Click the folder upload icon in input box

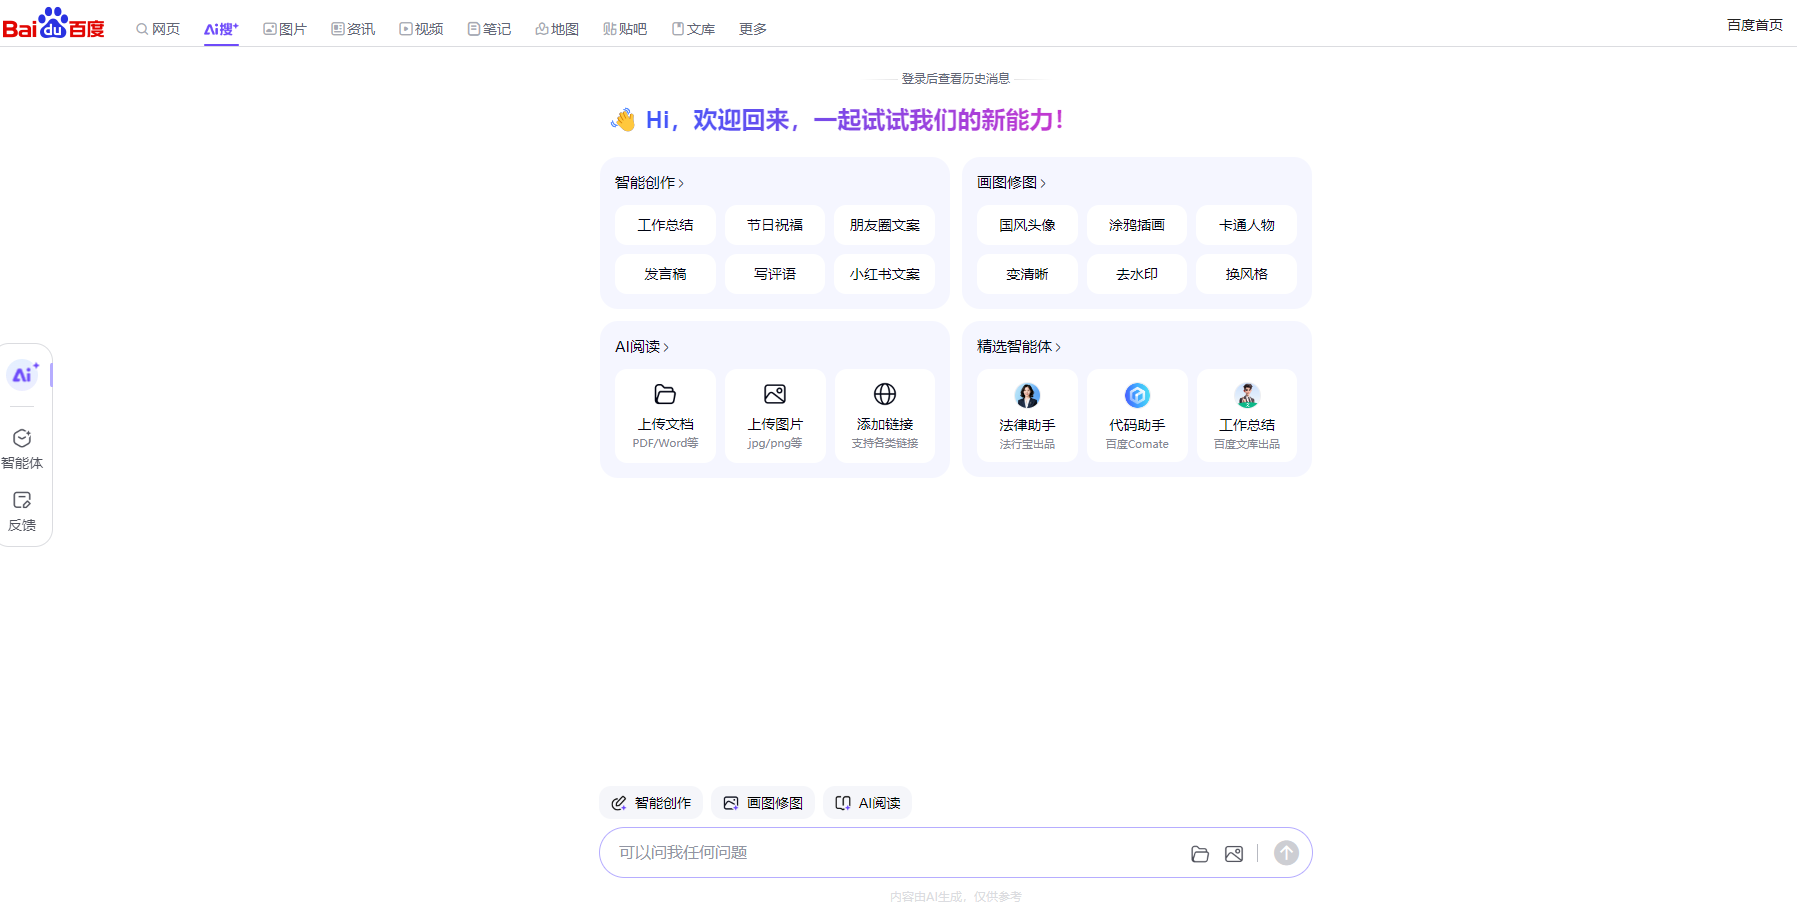(1200, 854)
